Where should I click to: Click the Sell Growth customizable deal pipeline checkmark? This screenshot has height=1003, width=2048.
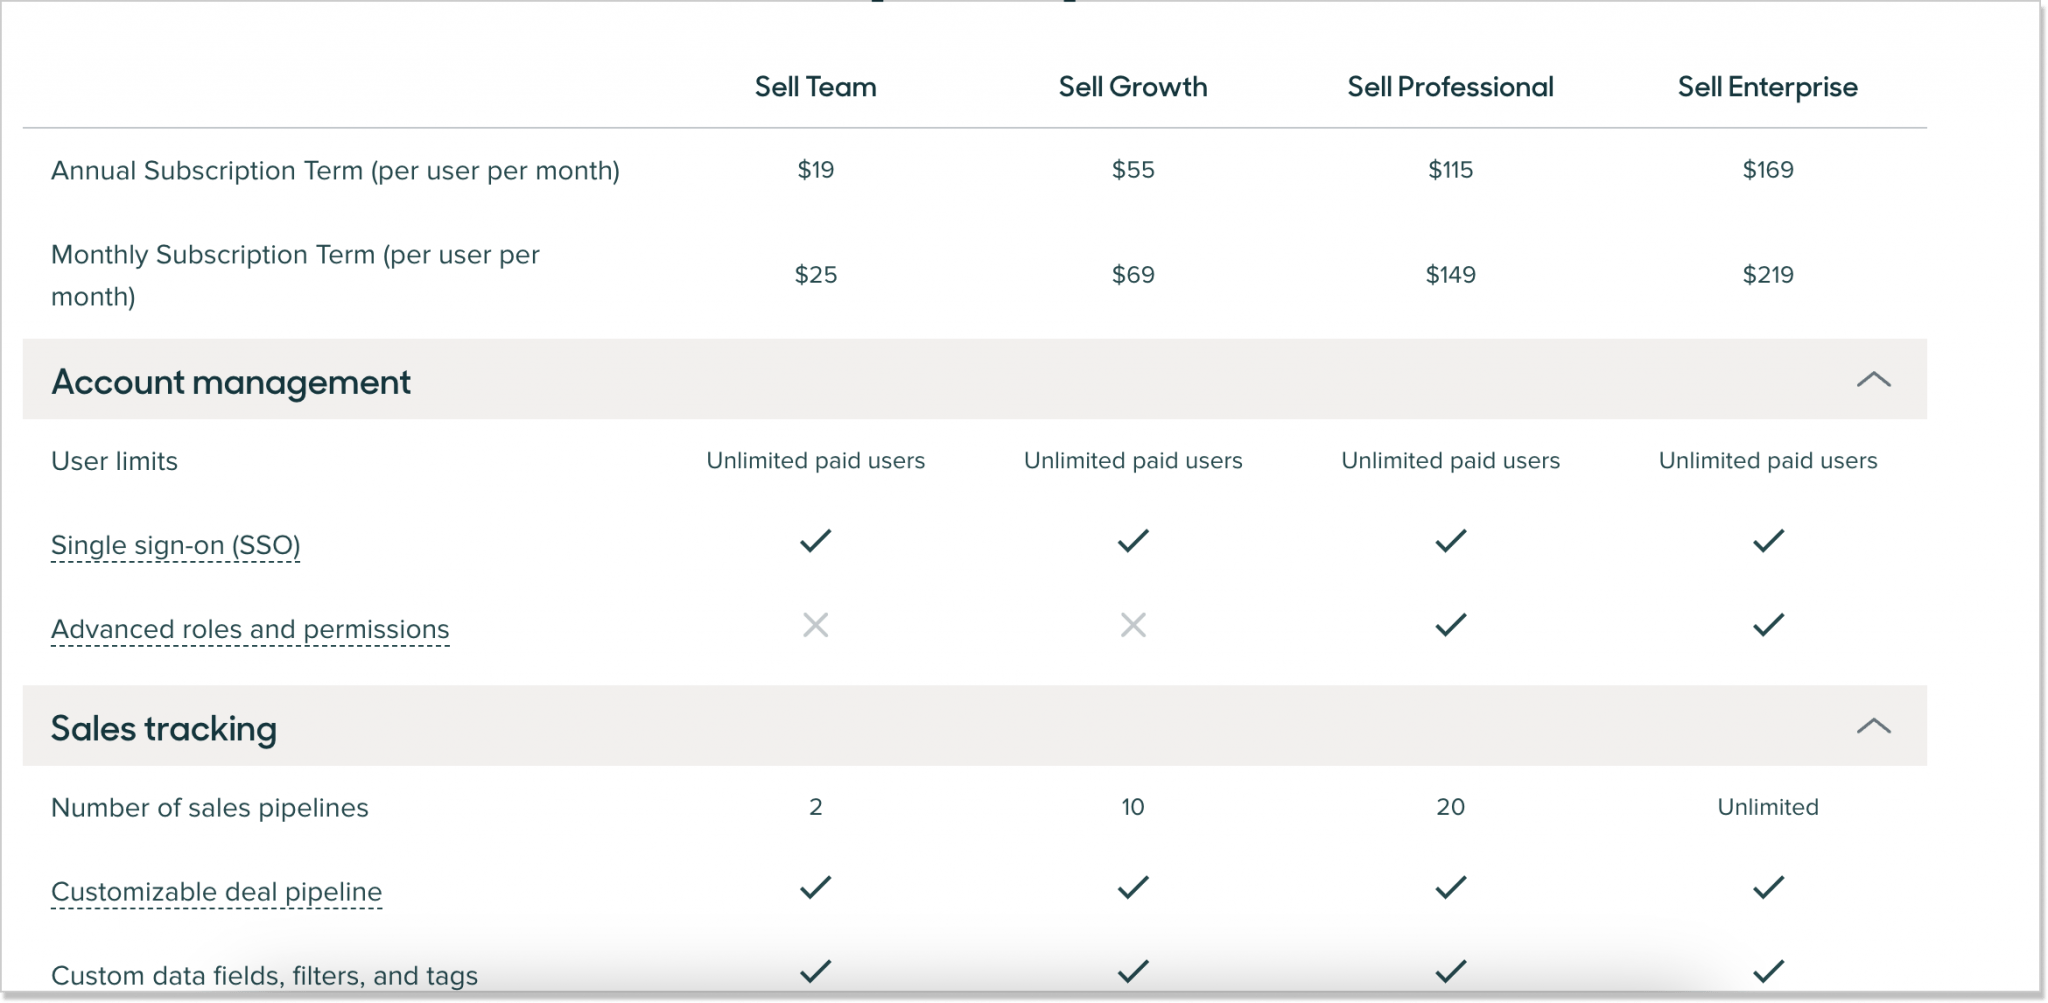click(1133, 886)
